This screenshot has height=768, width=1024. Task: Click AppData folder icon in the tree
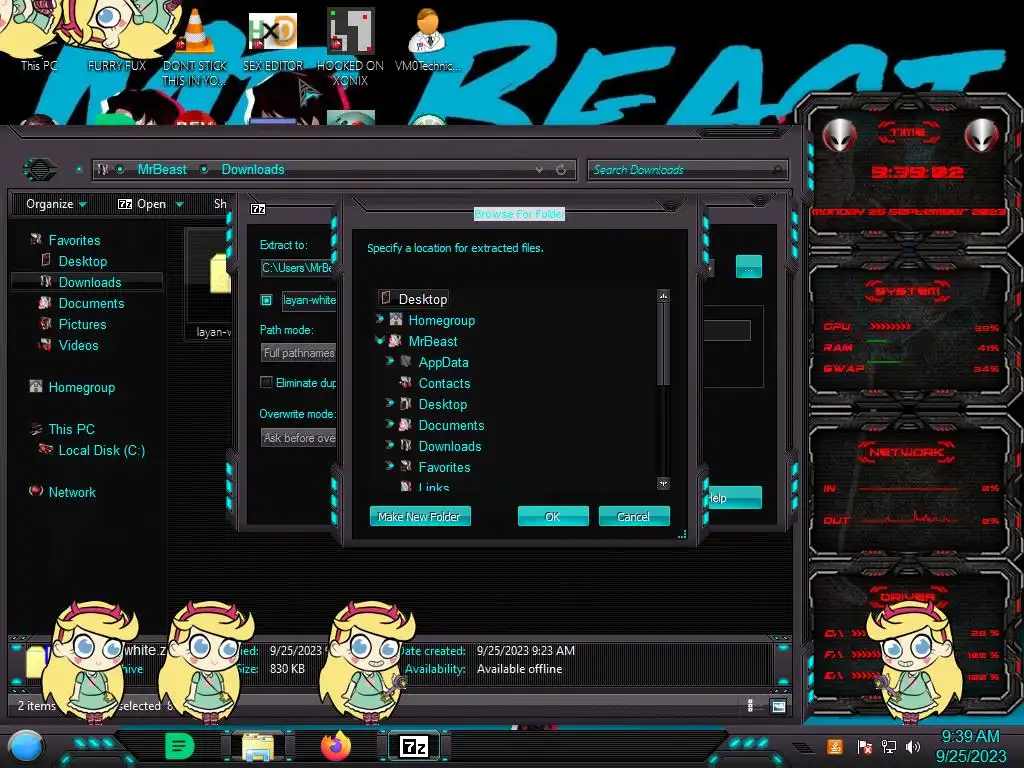pyautogui.click(x=406, y=361)
